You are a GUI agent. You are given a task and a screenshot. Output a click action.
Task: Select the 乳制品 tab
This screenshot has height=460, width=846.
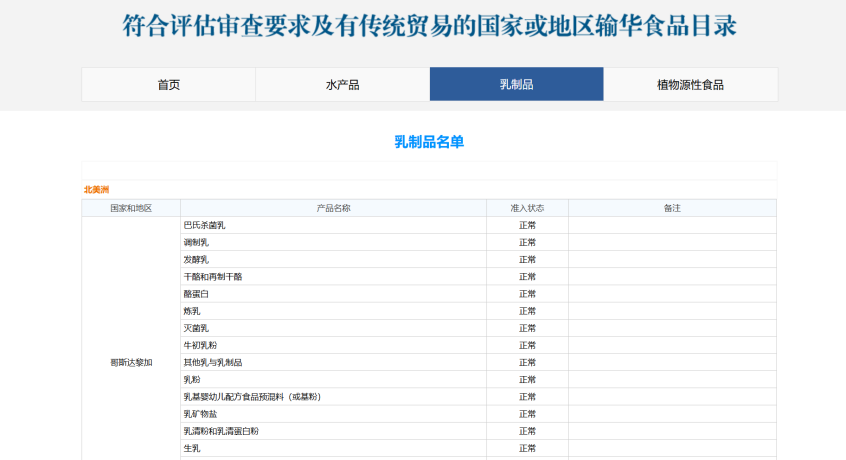point(516,85)
